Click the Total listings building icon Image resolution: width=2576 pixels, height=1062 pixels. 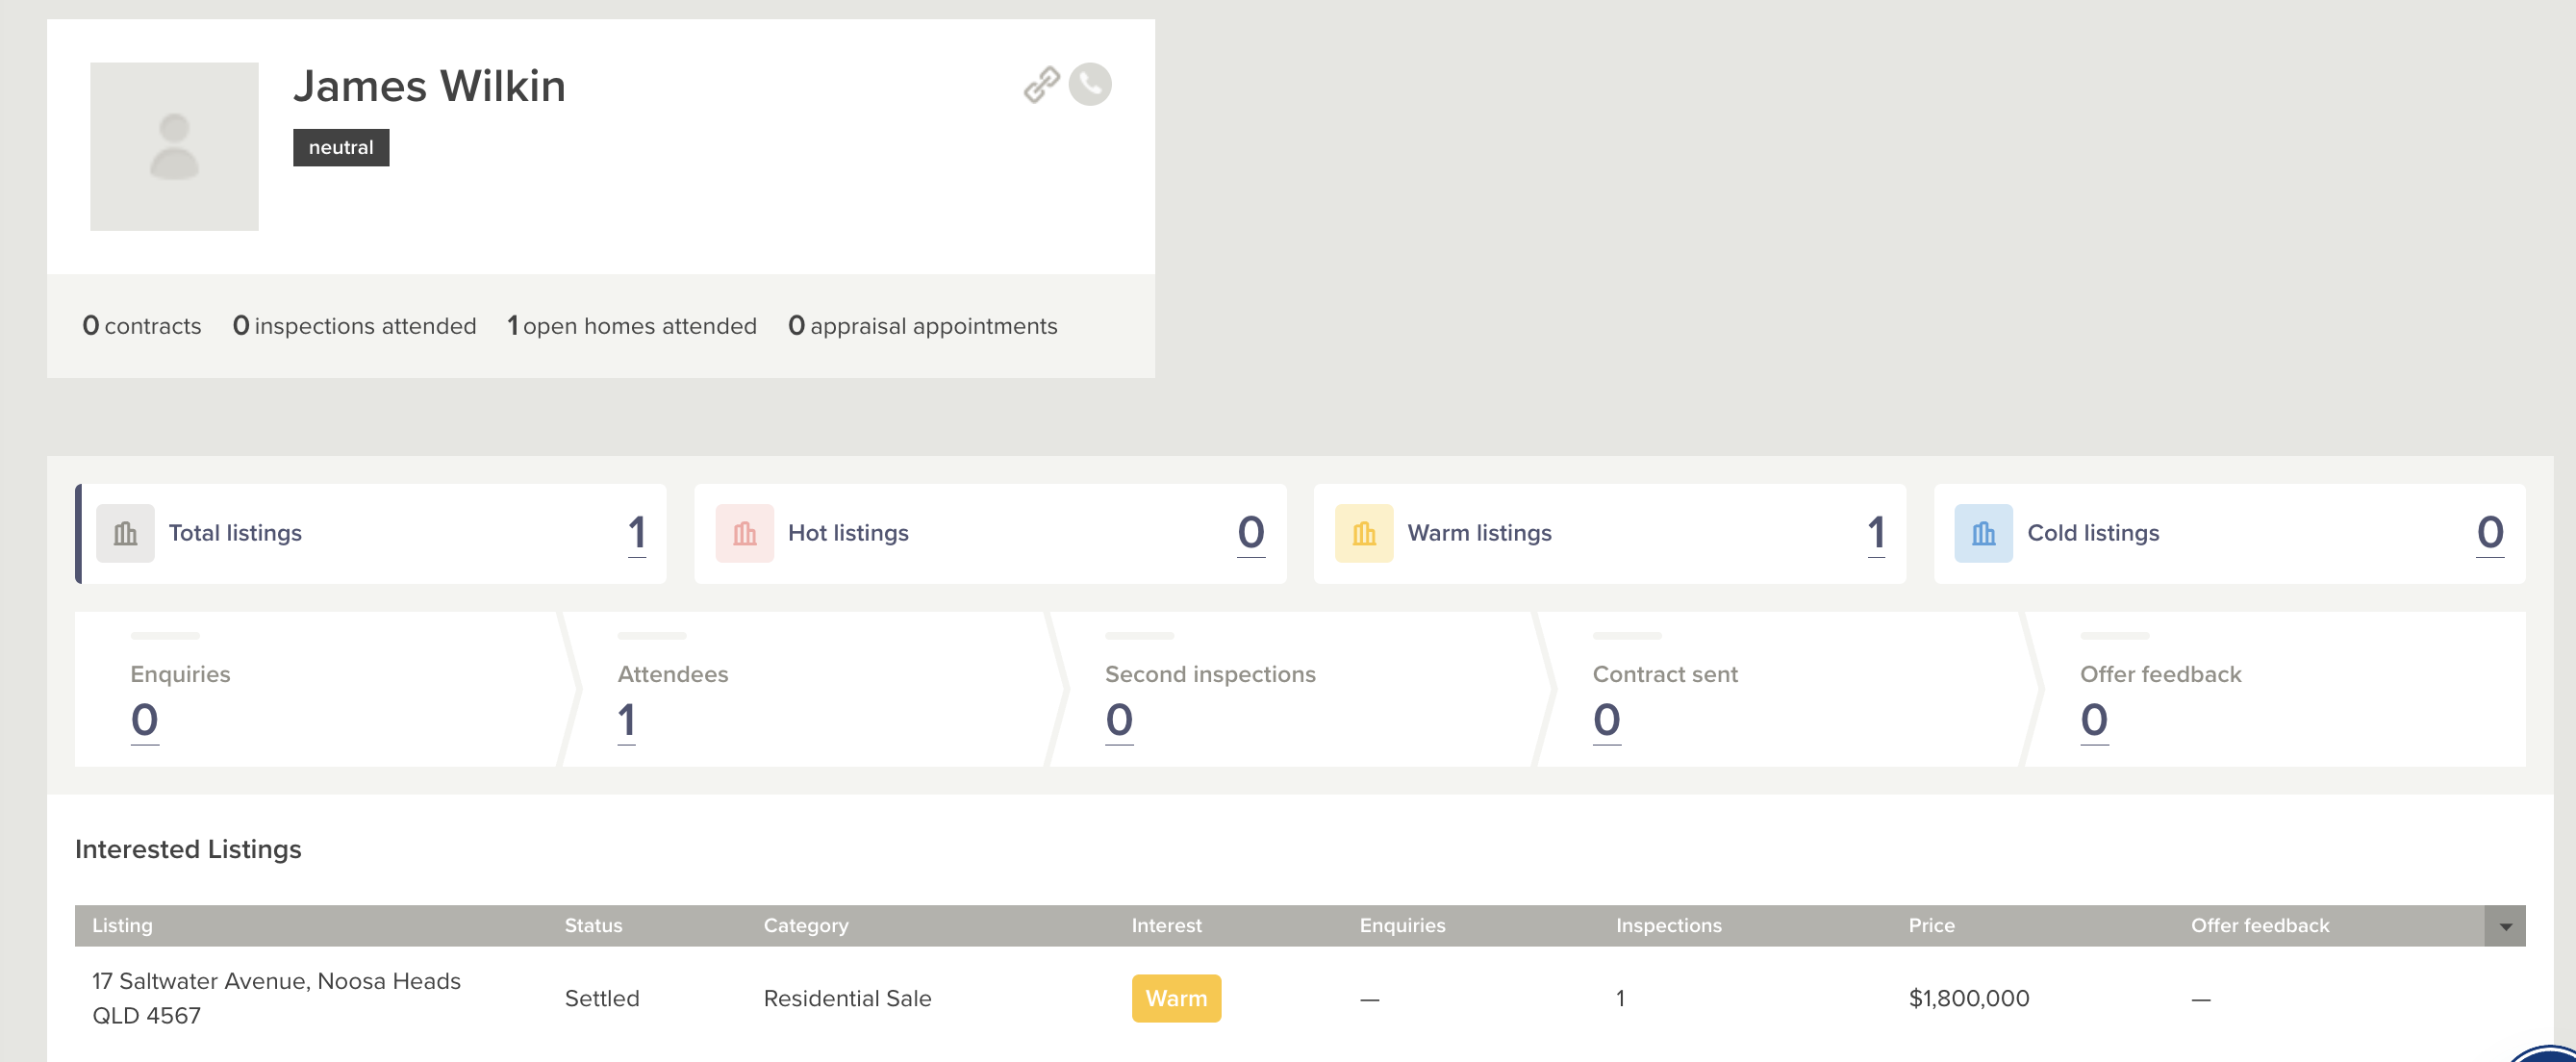coord(125,533)
